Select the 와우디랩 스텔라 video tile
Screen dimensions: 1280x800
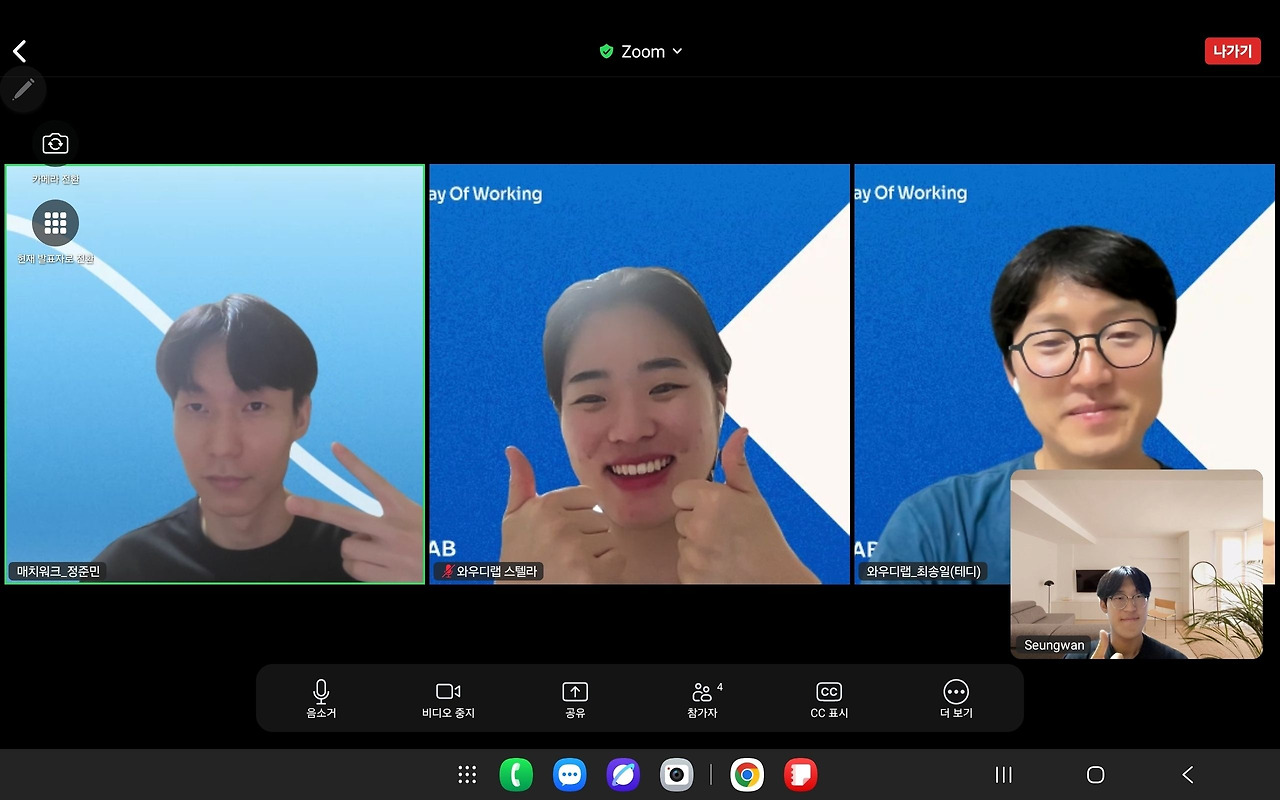(x=639, y=374)
